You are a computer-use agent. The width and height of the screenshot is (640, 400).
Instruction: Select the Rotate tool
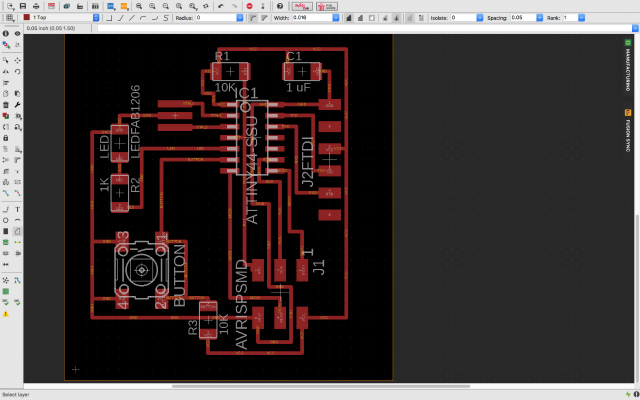[x=17, y=71]
